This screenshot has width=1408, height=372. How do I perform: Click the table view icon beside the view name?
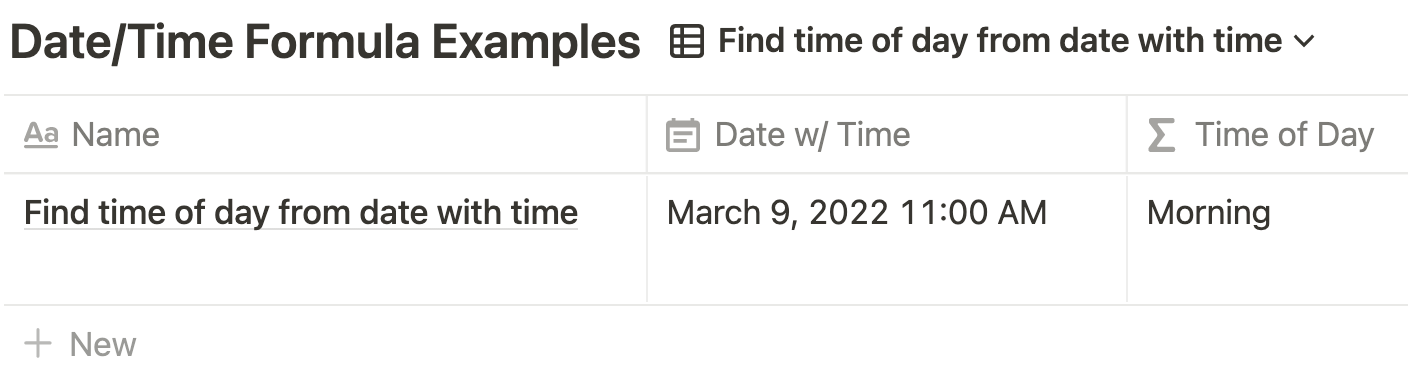[686, 42]
